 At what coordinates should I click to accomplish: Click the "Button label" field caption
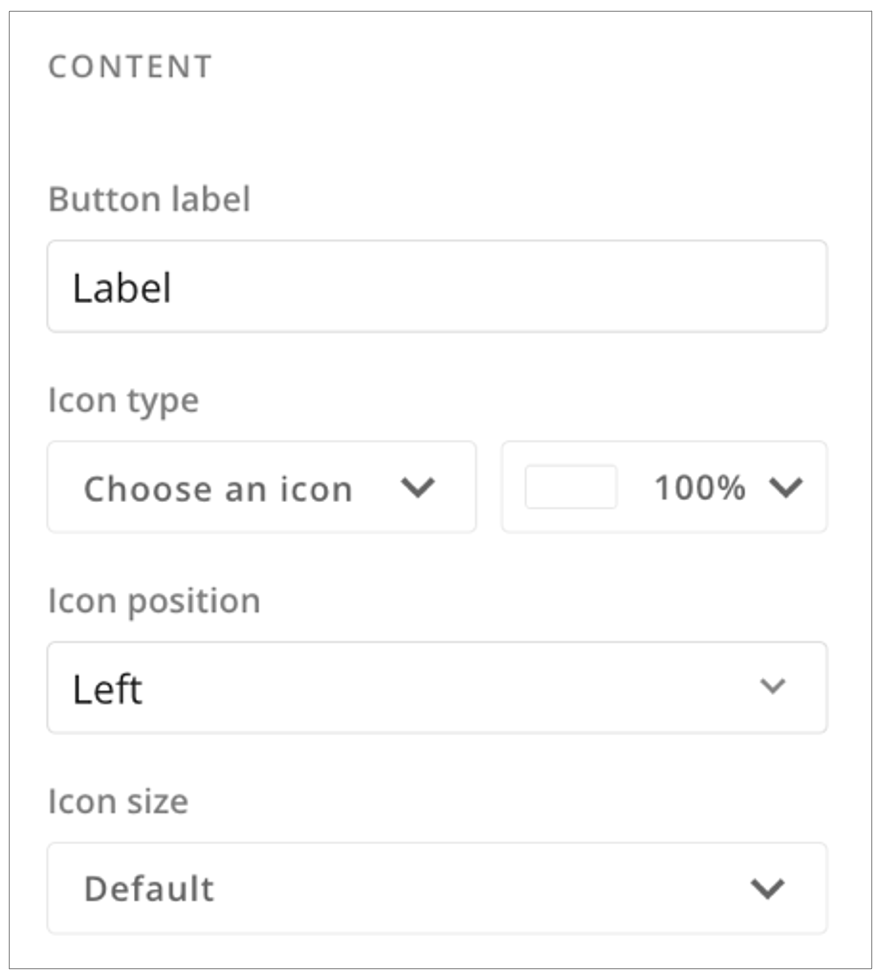tap(149, 200)
